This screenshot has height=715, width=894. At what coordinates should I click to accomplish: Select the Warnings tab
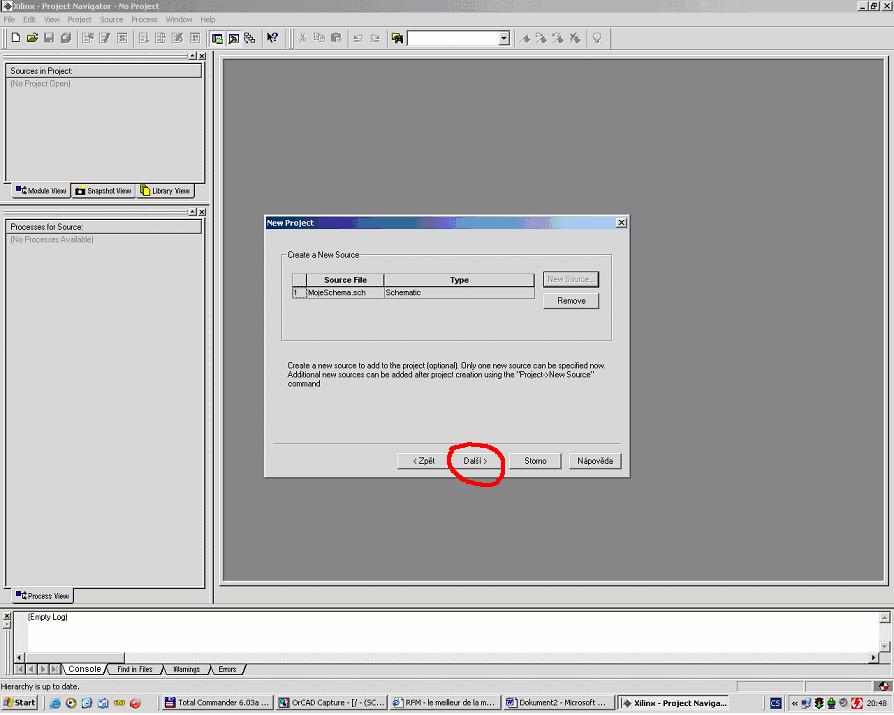pyautogui.click(x=186, y=669)
